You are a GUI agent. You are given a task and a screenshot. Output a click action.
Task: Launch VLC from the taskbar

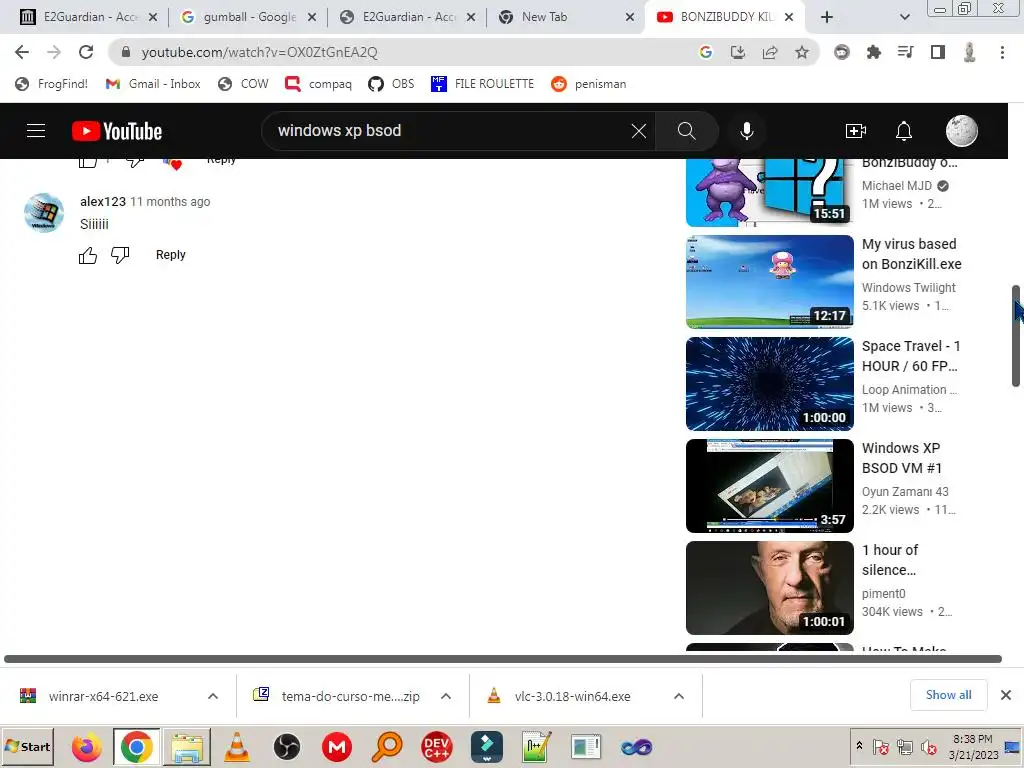coord(237,747)
